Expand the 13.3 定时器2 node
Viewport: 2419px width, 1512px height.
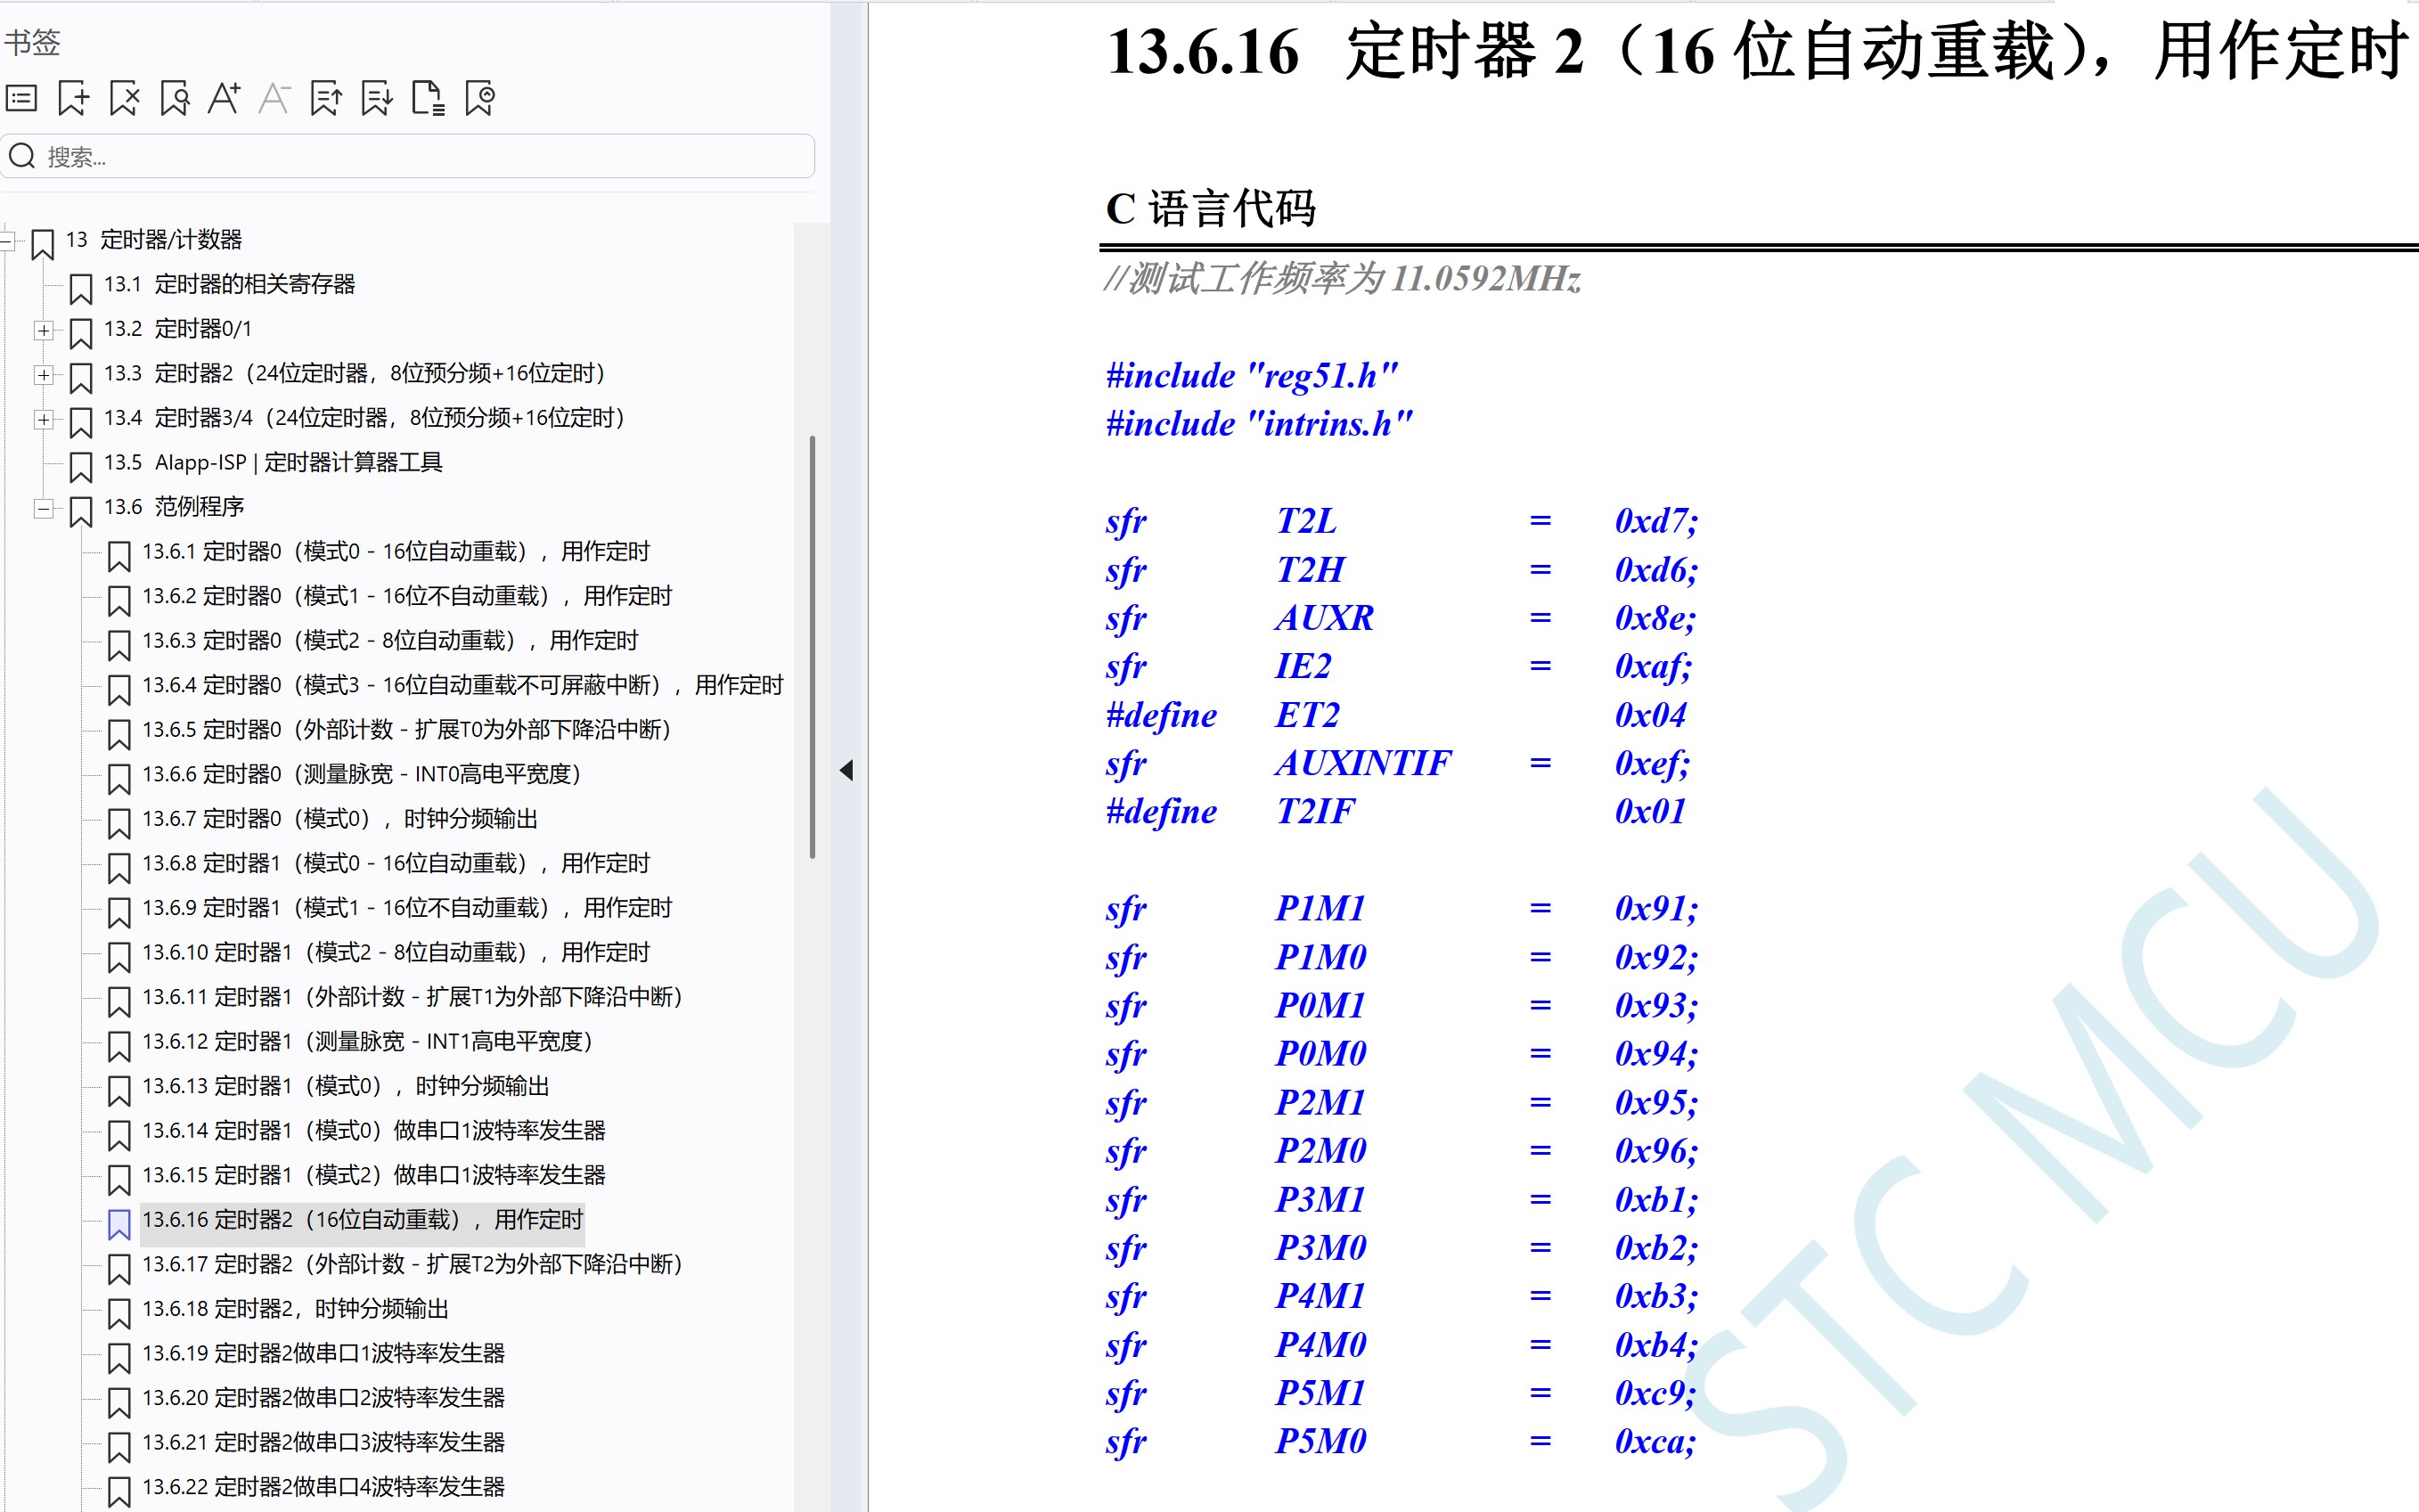coord(43,375)
